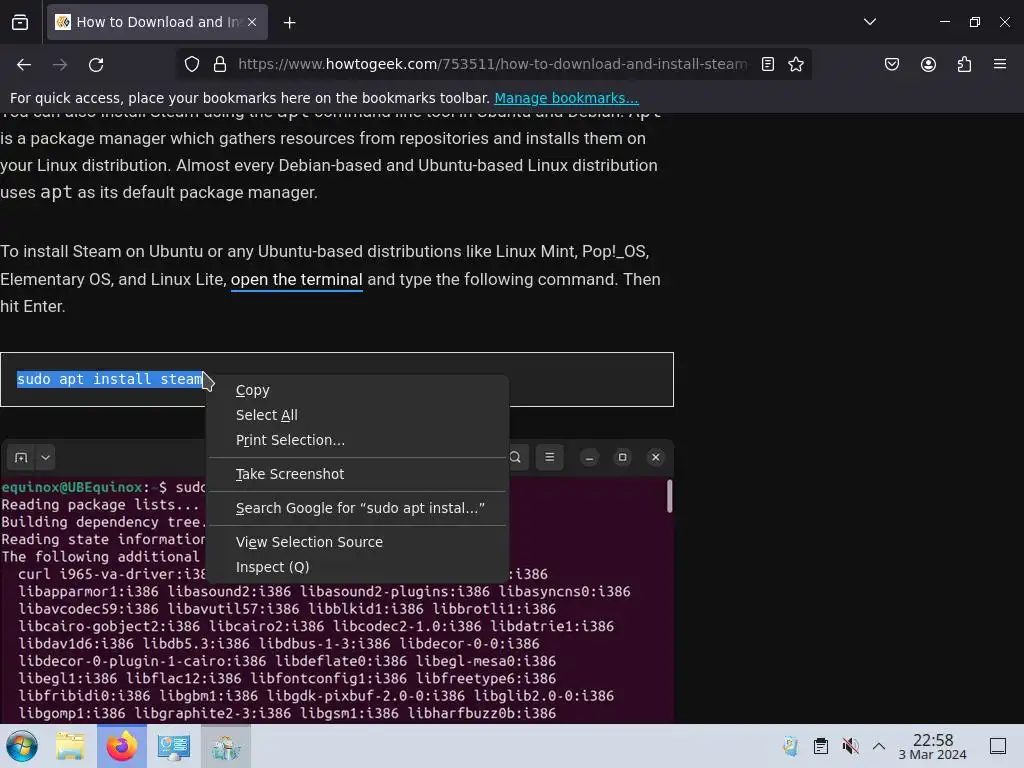Click the show desktop button
This screenshot has height=768, width=1024.
click(x=998, y=746)
